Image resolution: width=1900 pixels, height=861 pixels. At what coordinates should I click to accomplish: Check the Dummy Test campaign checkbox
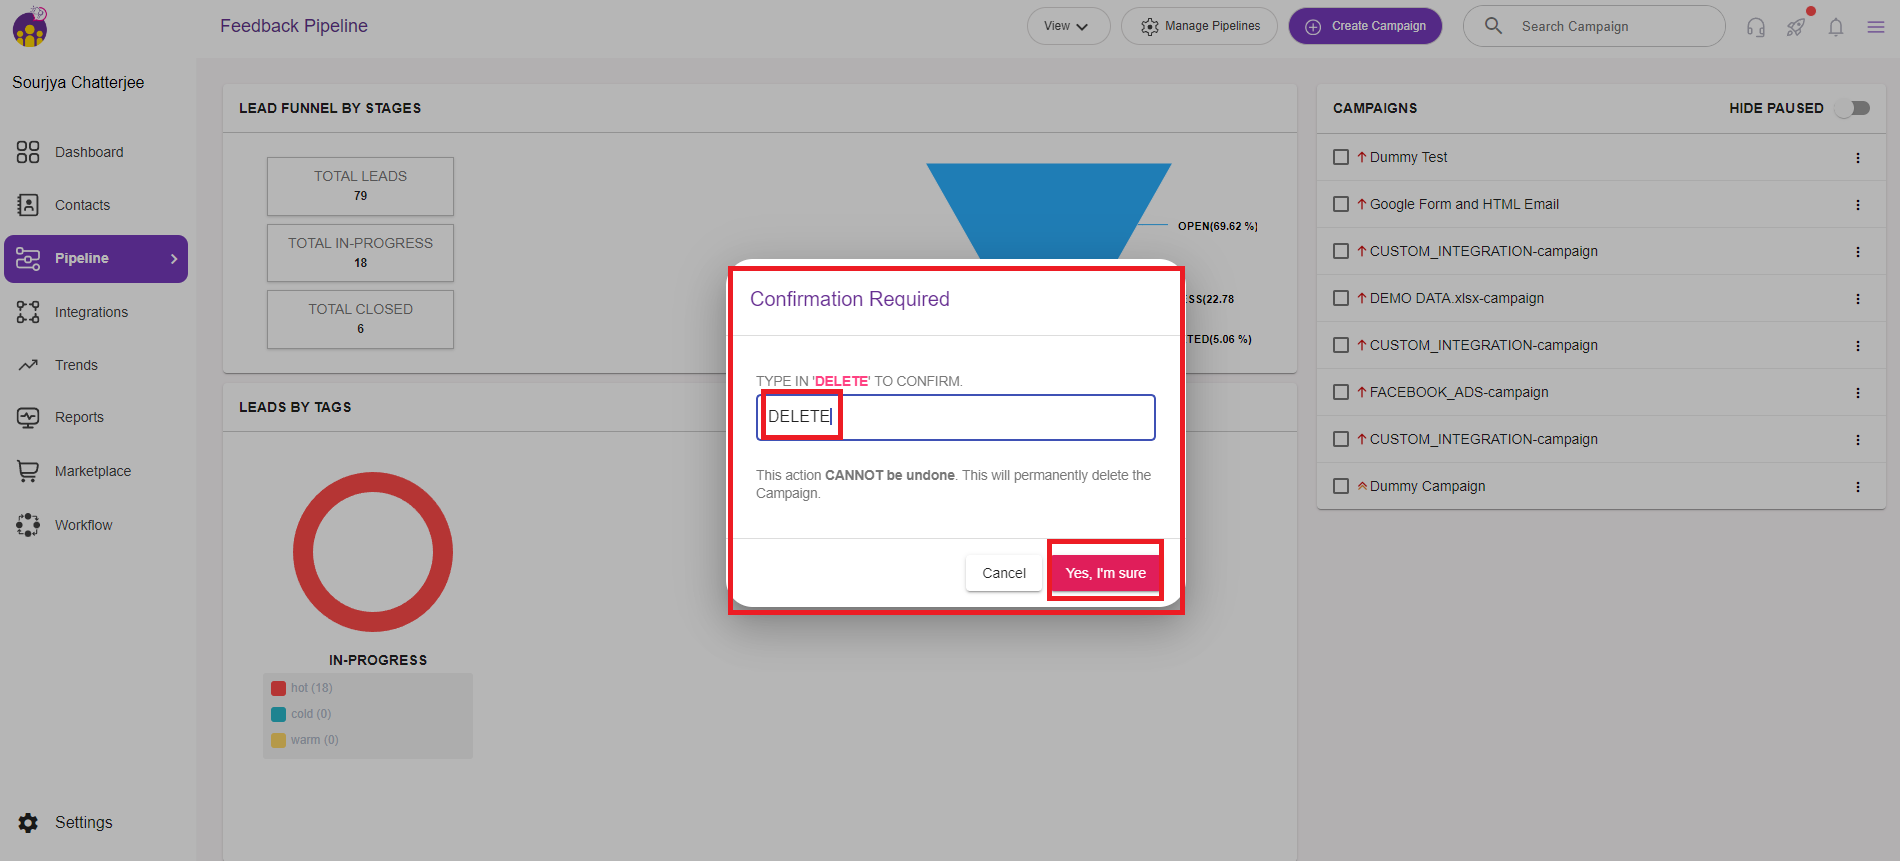1341,157
